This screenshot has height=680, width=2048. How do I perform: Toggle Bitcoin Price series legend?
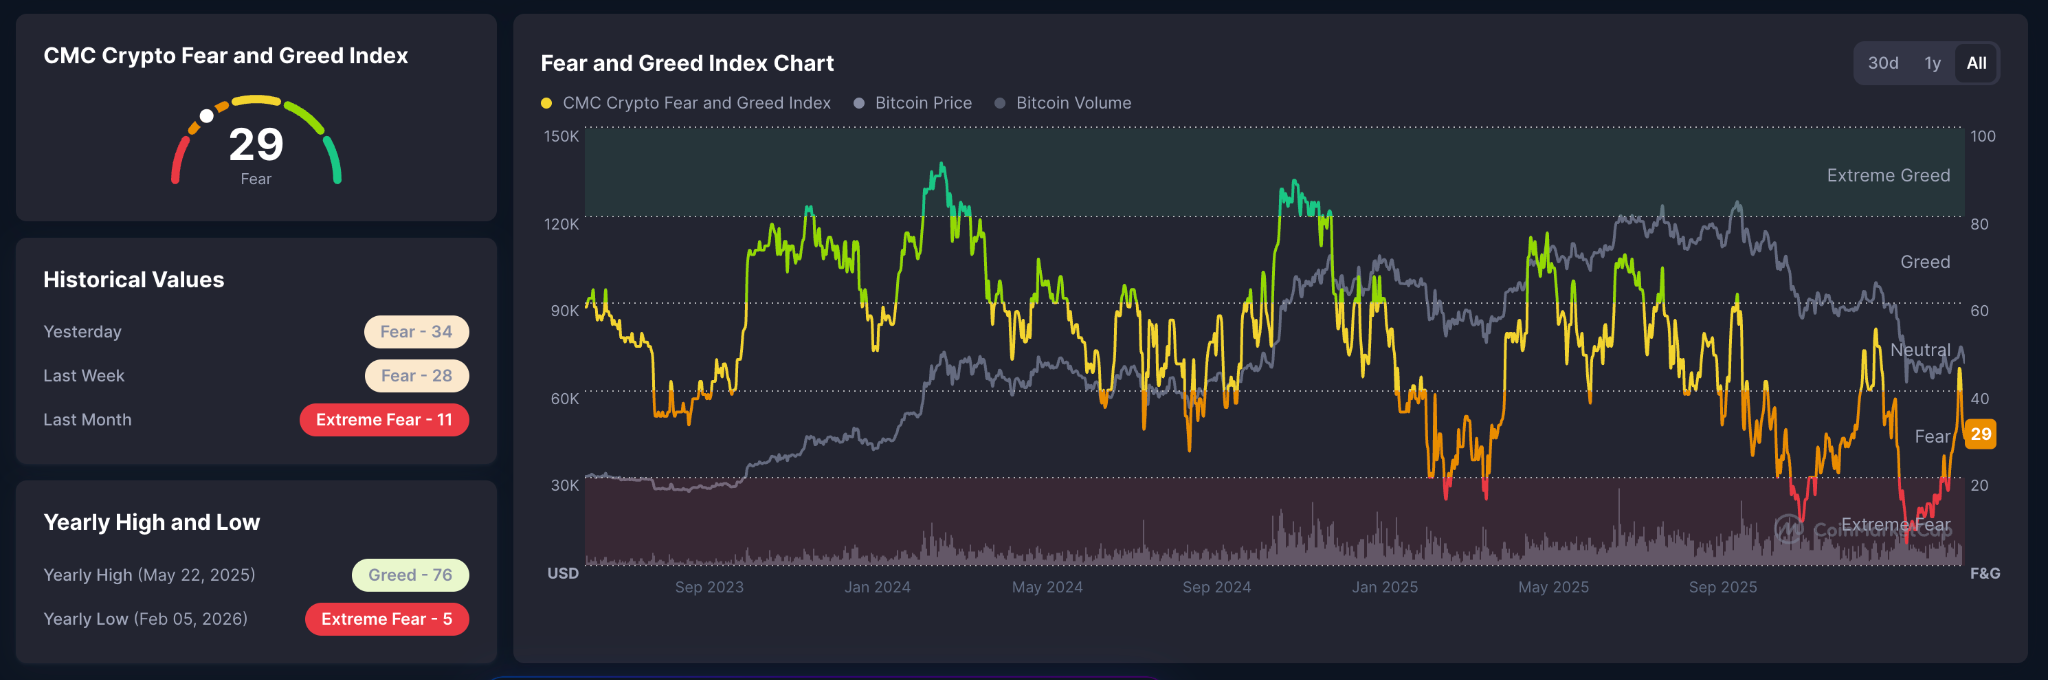click(x=913, y=103)
